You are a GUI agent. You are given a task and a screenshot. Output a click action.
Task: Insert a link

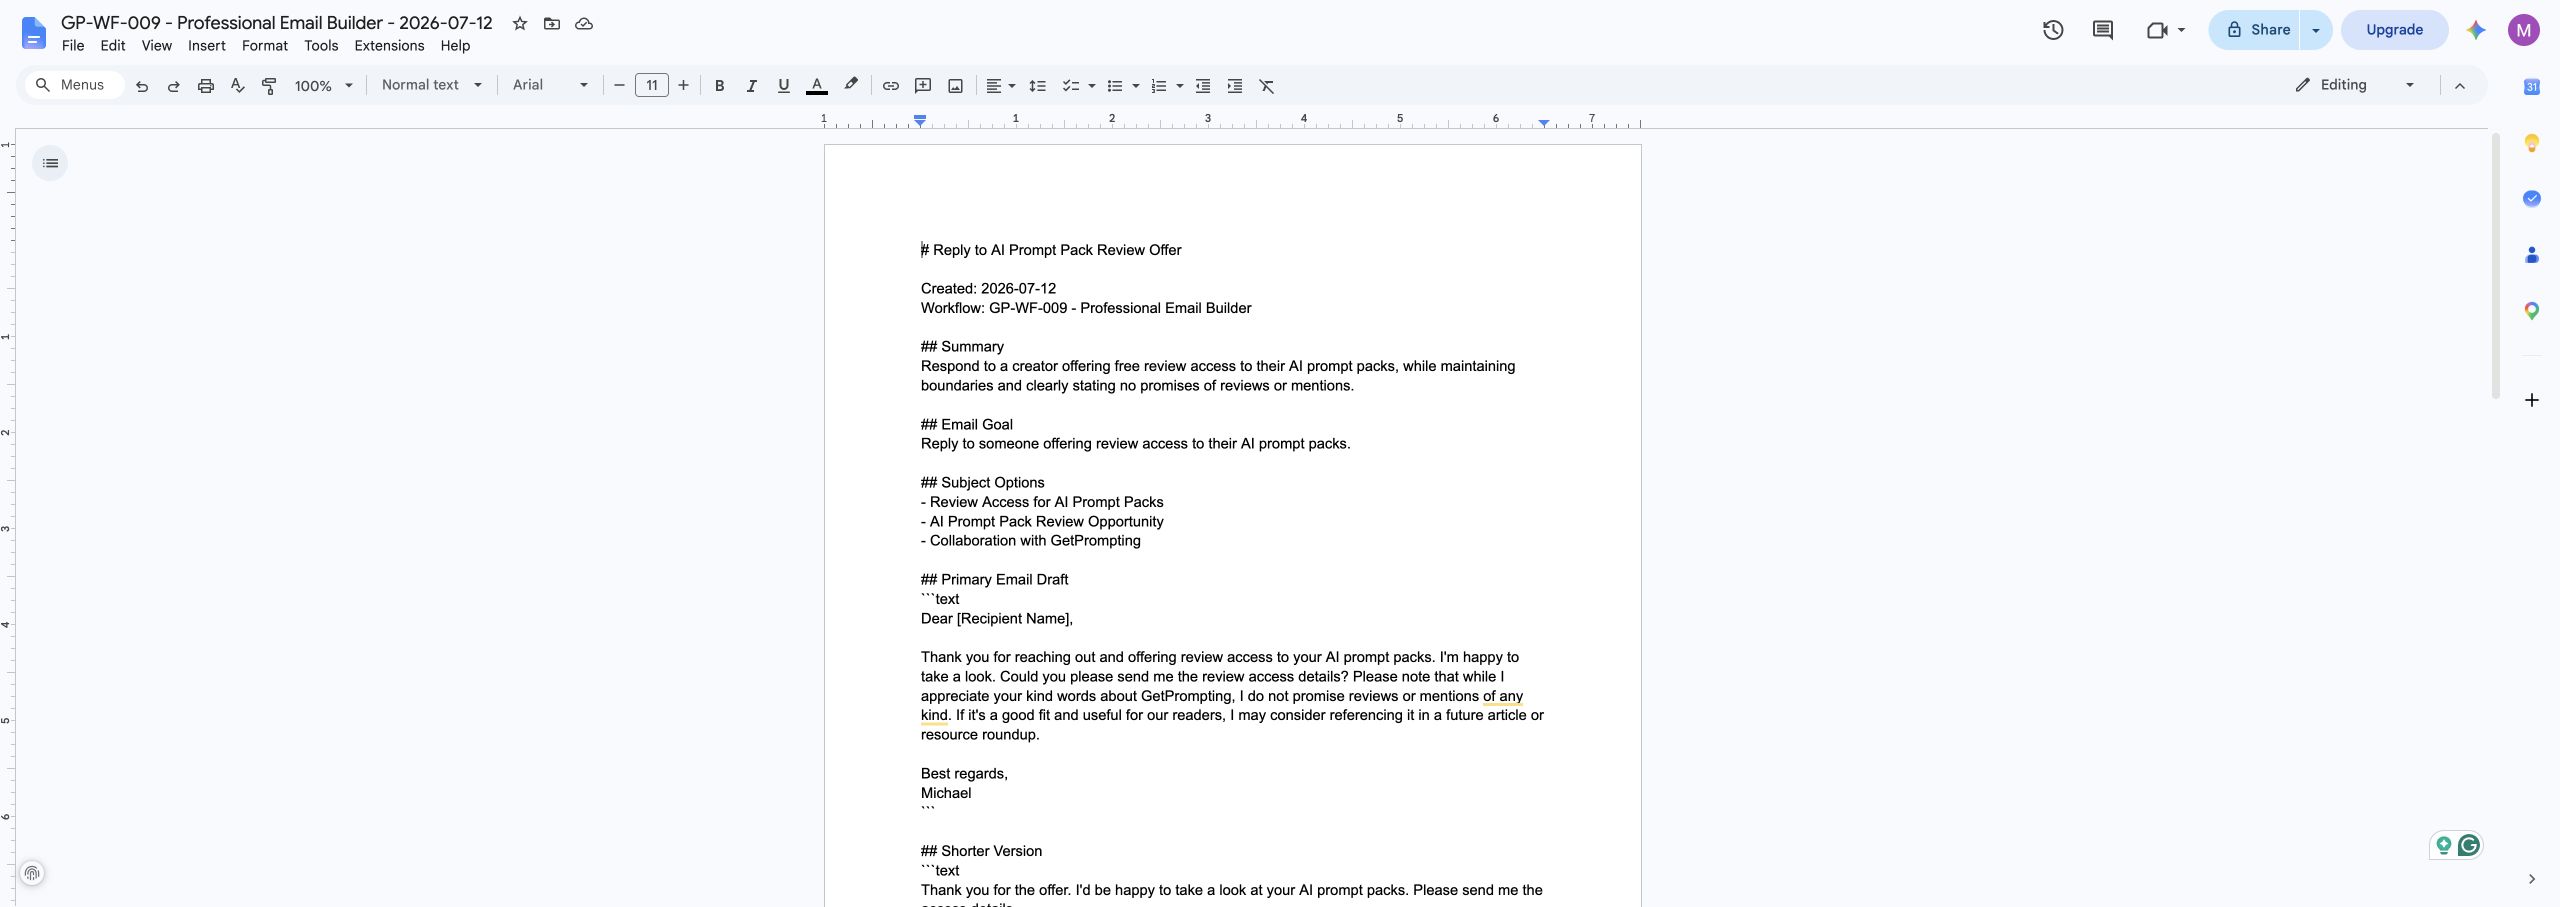[x=891, y=86]
